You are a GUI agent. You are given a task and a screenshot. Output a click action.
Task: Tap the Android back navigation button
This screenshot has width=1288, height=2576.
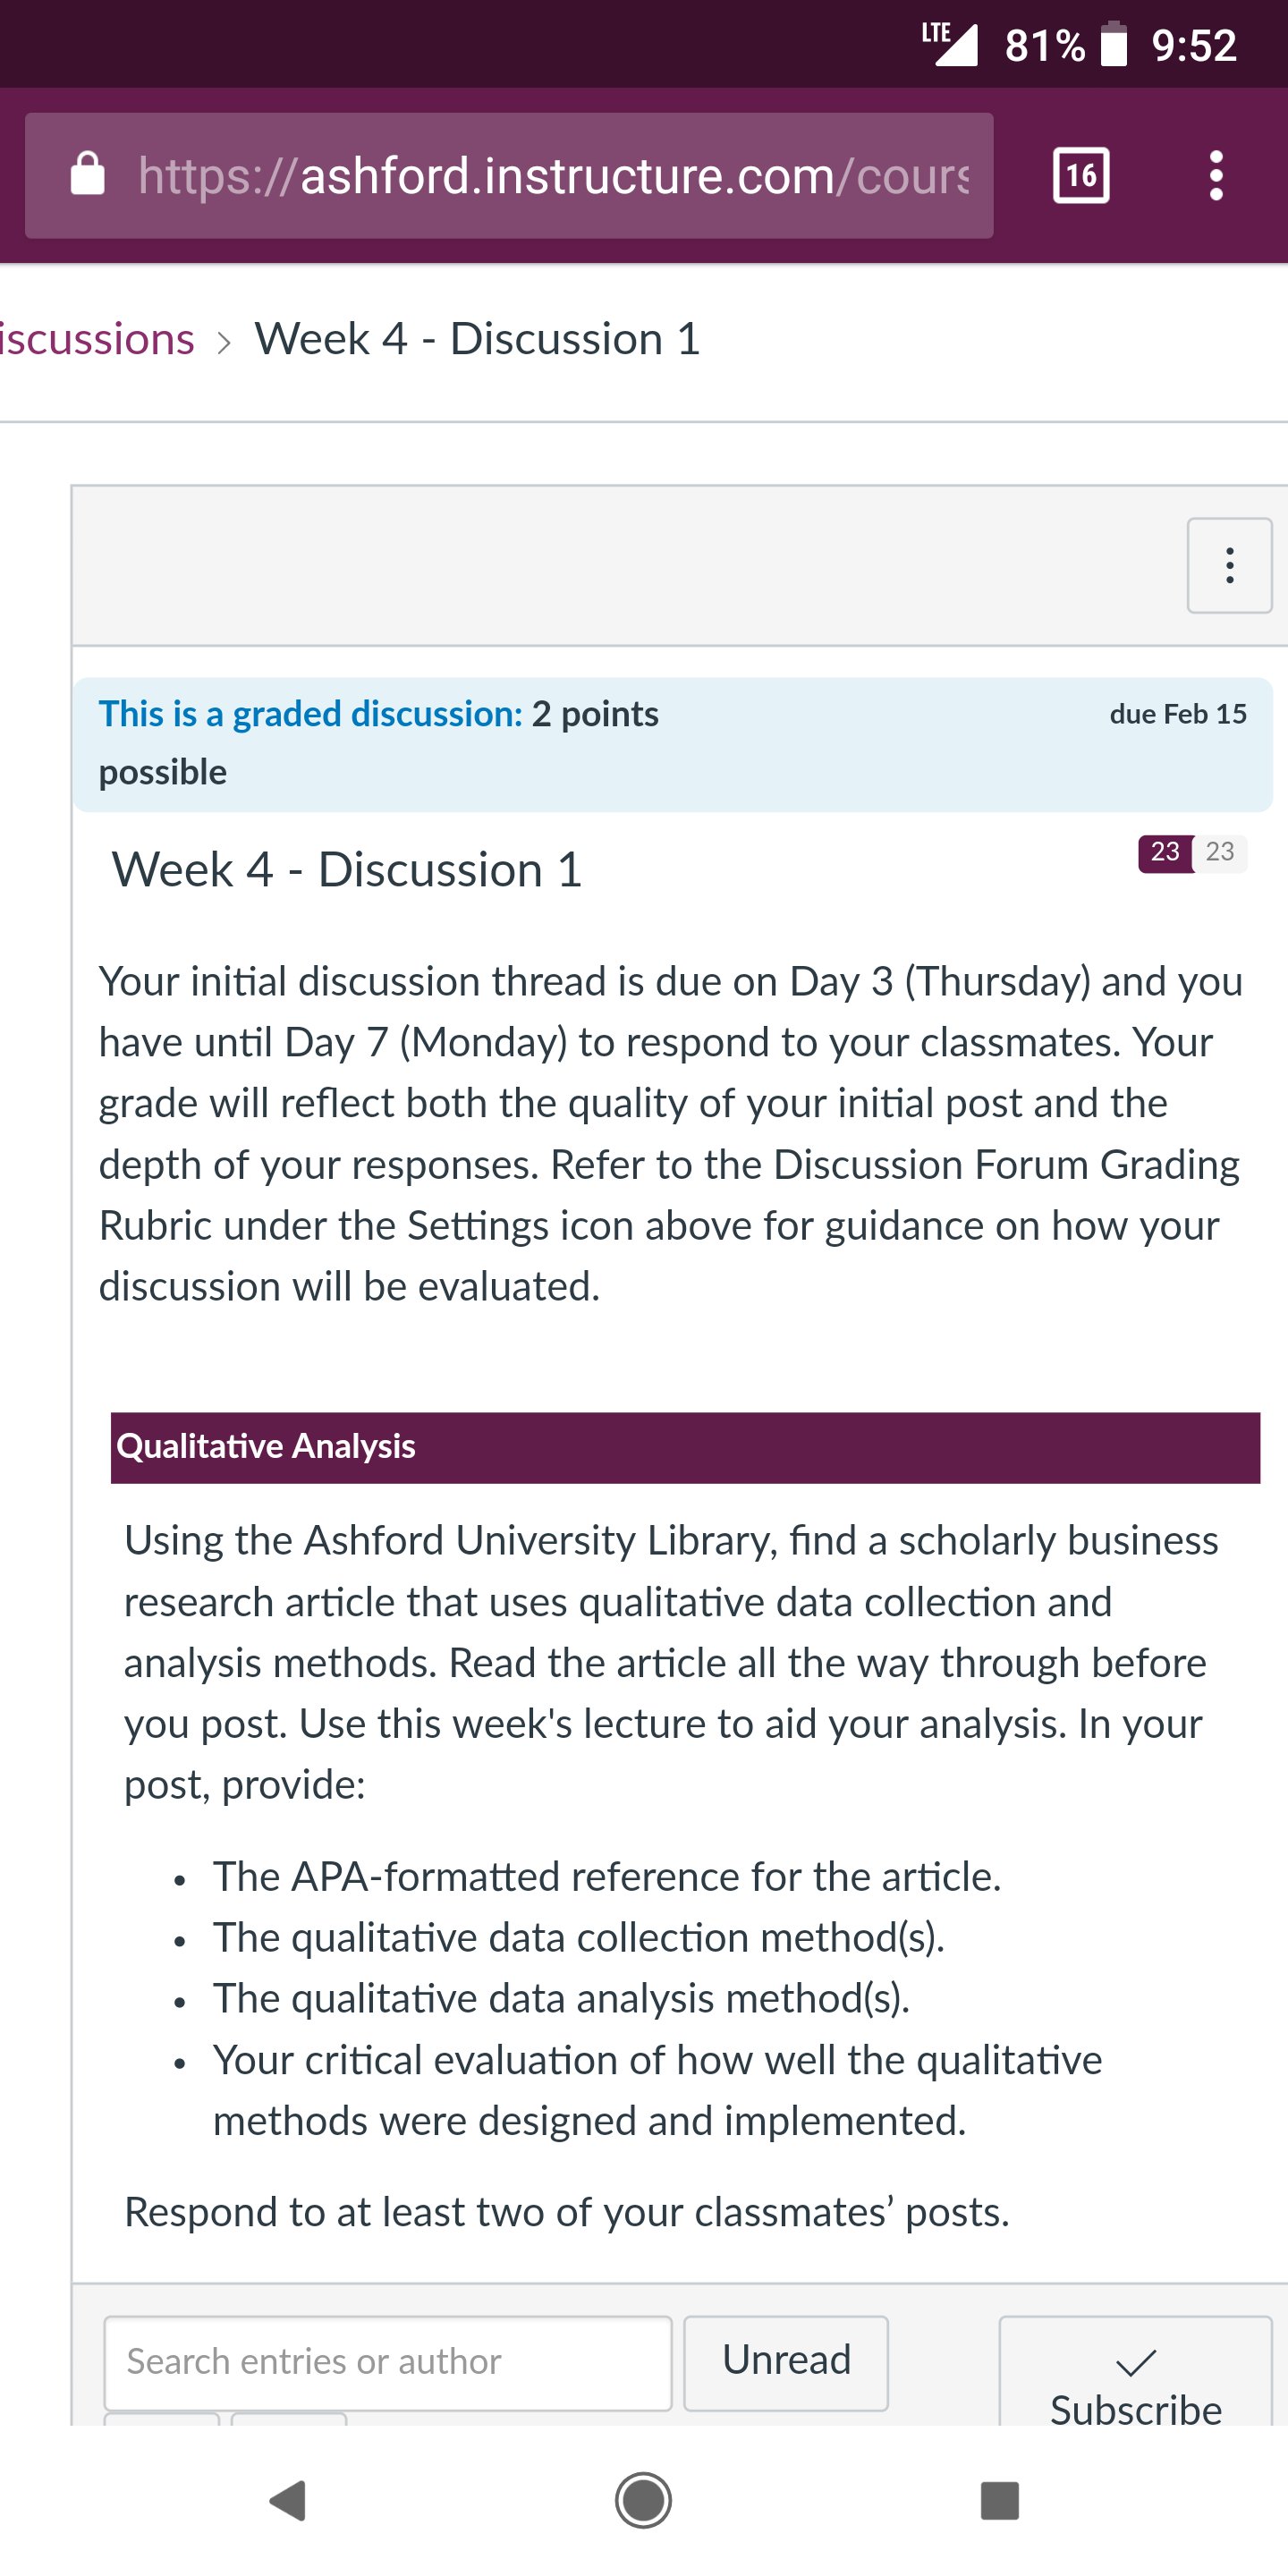(288, 2500)
